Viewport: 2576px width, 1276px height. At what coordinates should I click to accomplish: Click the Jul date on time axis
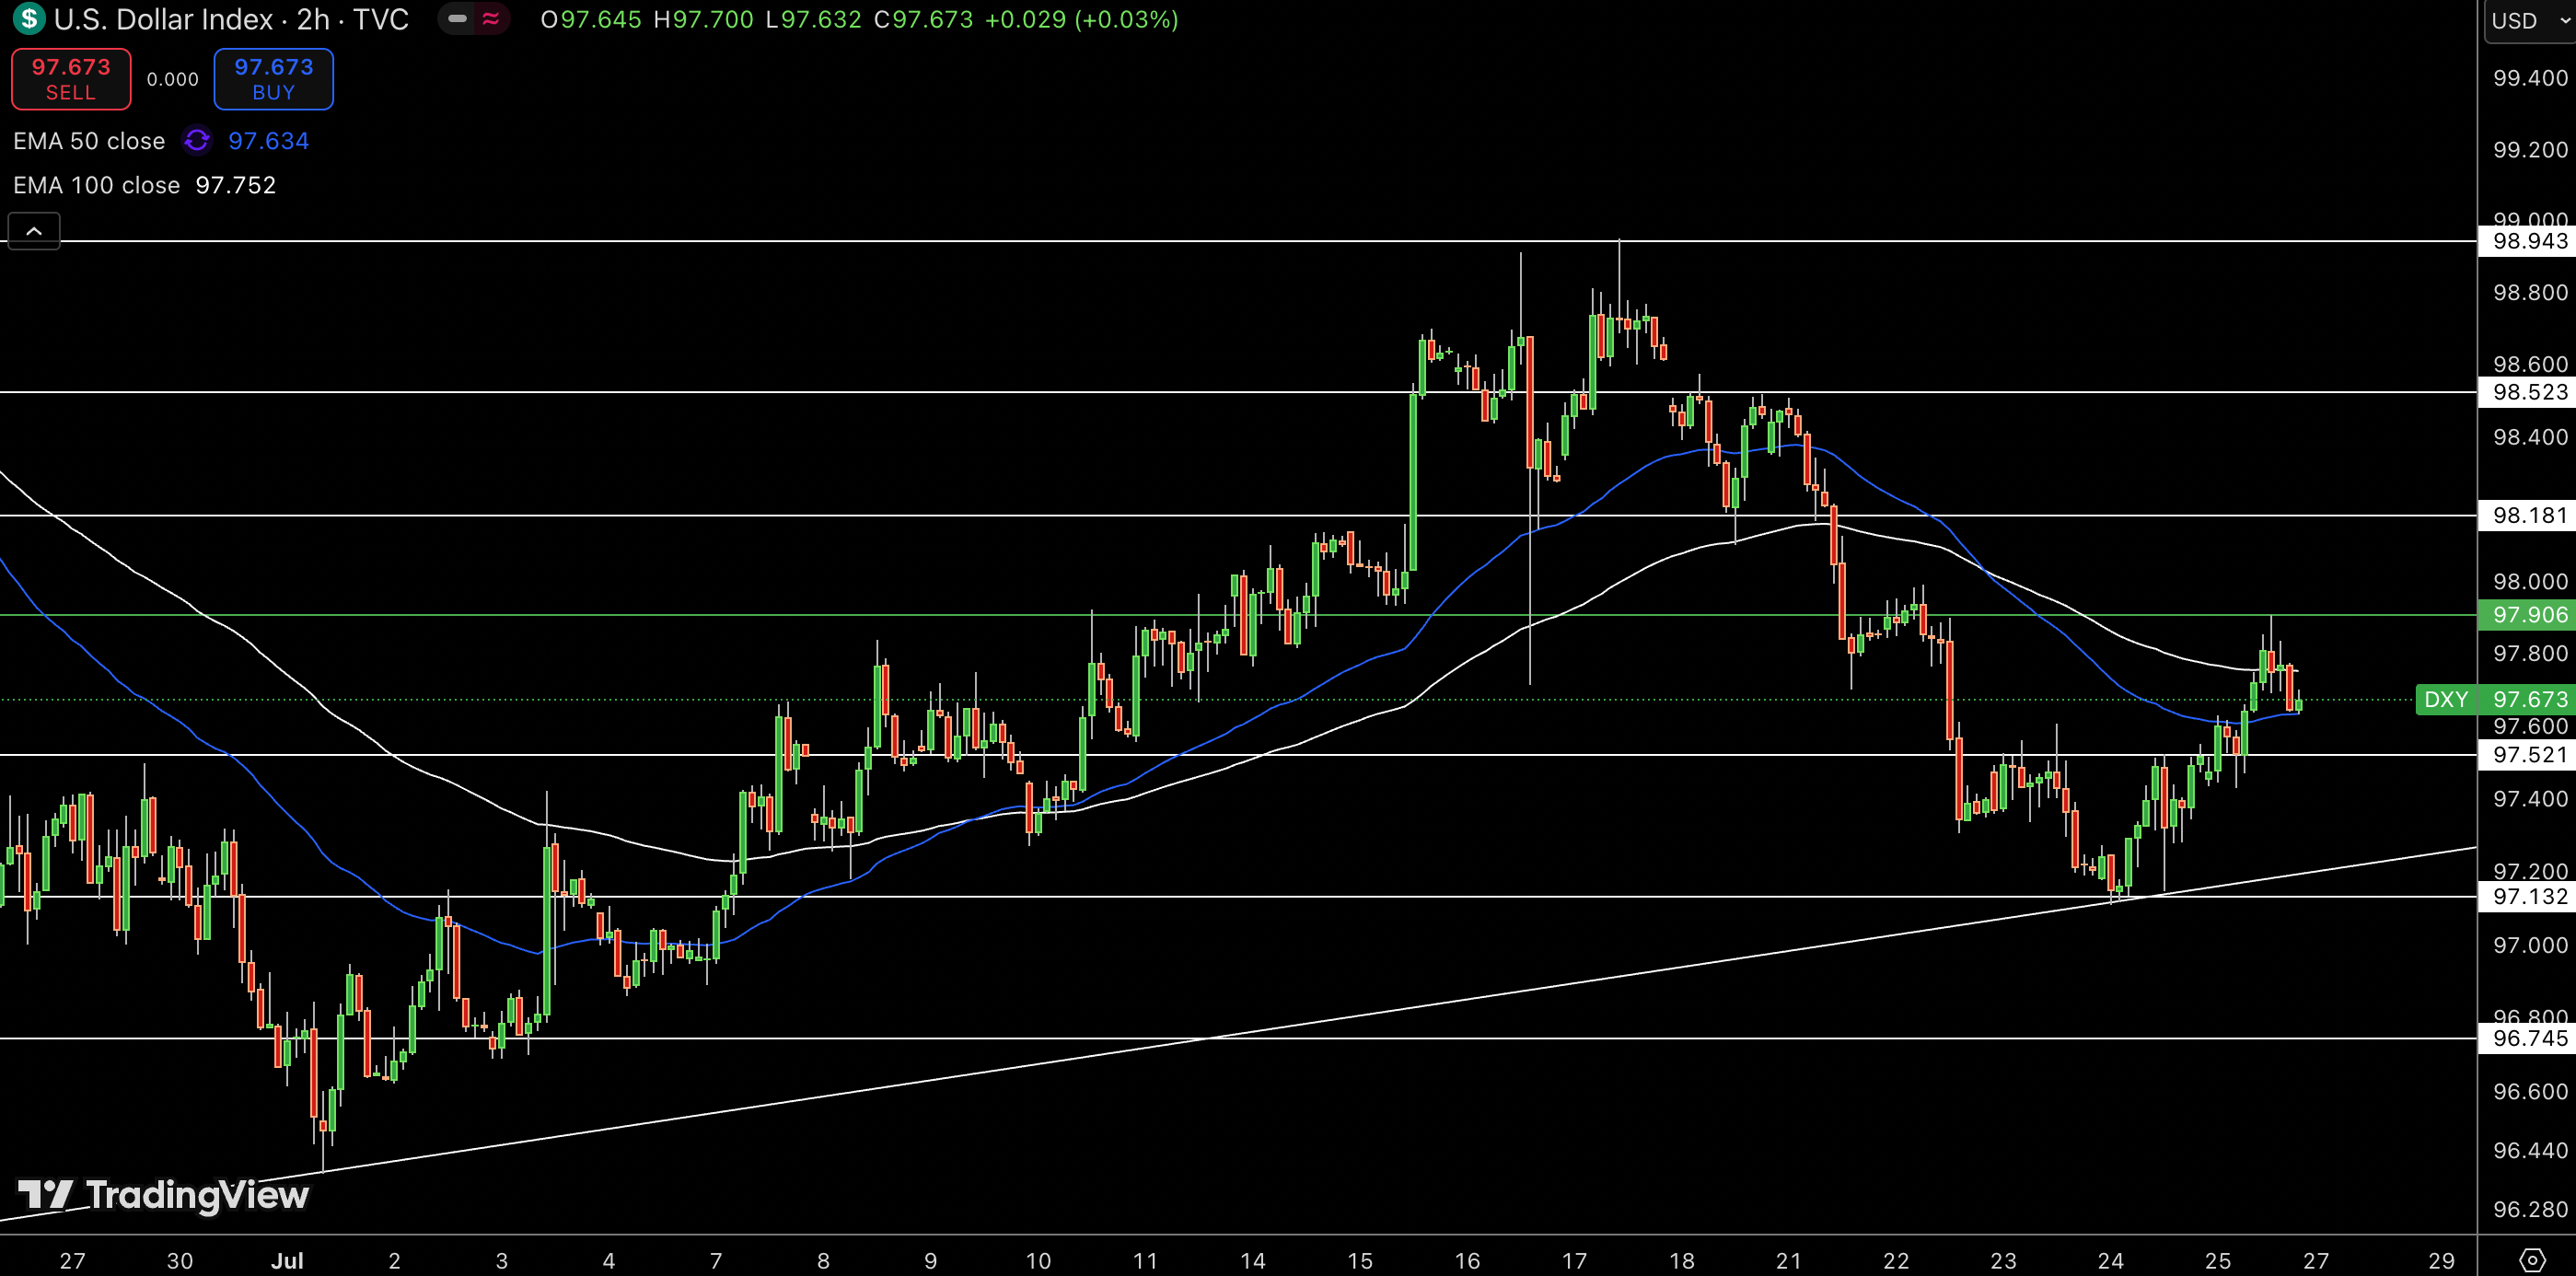(x=287, y=1260)
